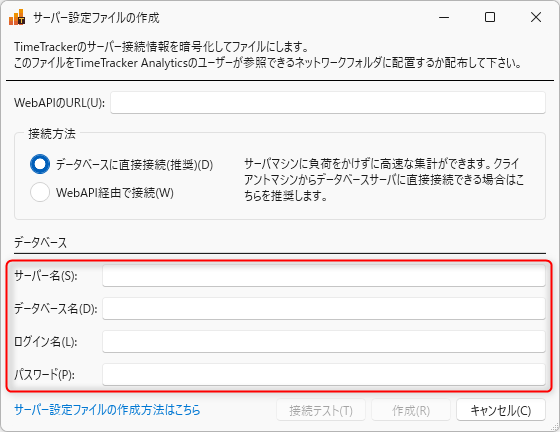Screen dimensions: 560x432
Task: Select データベースに直接接続(推奨) radio option
Action: coord(40,164)
